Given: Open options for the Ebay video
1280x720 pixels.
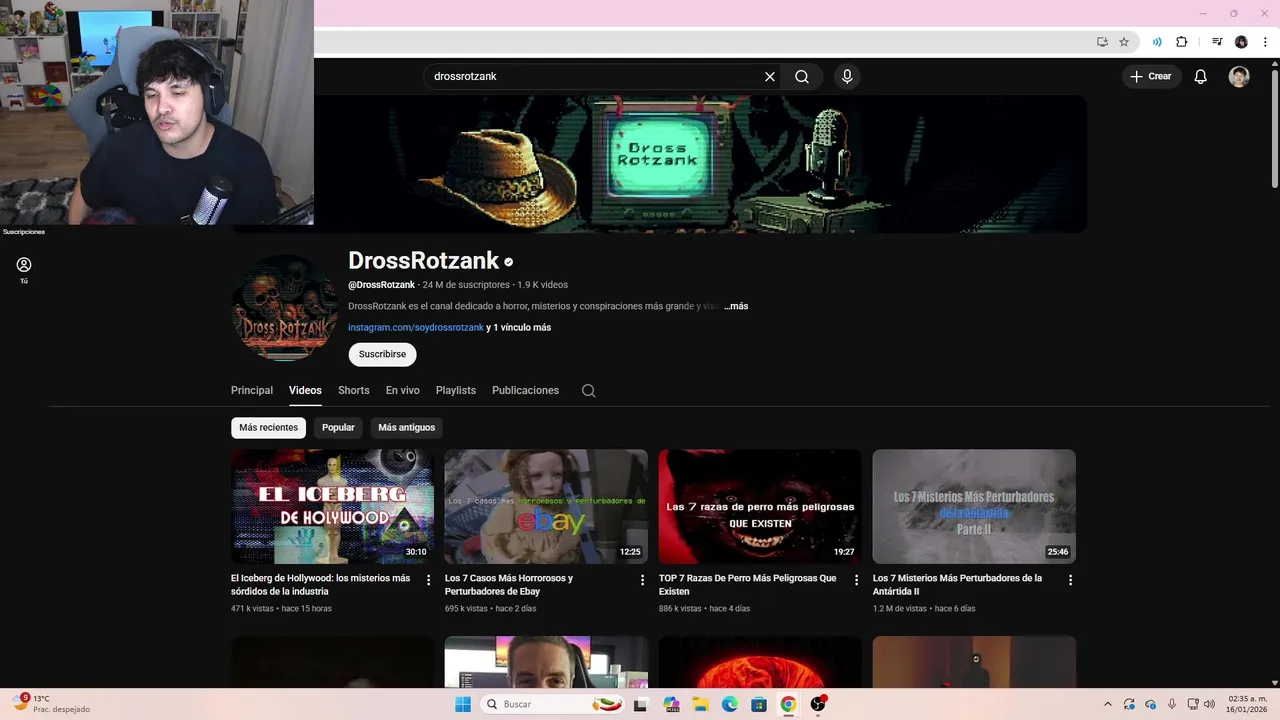Looking at the screenshot, I should coord(643,580).
